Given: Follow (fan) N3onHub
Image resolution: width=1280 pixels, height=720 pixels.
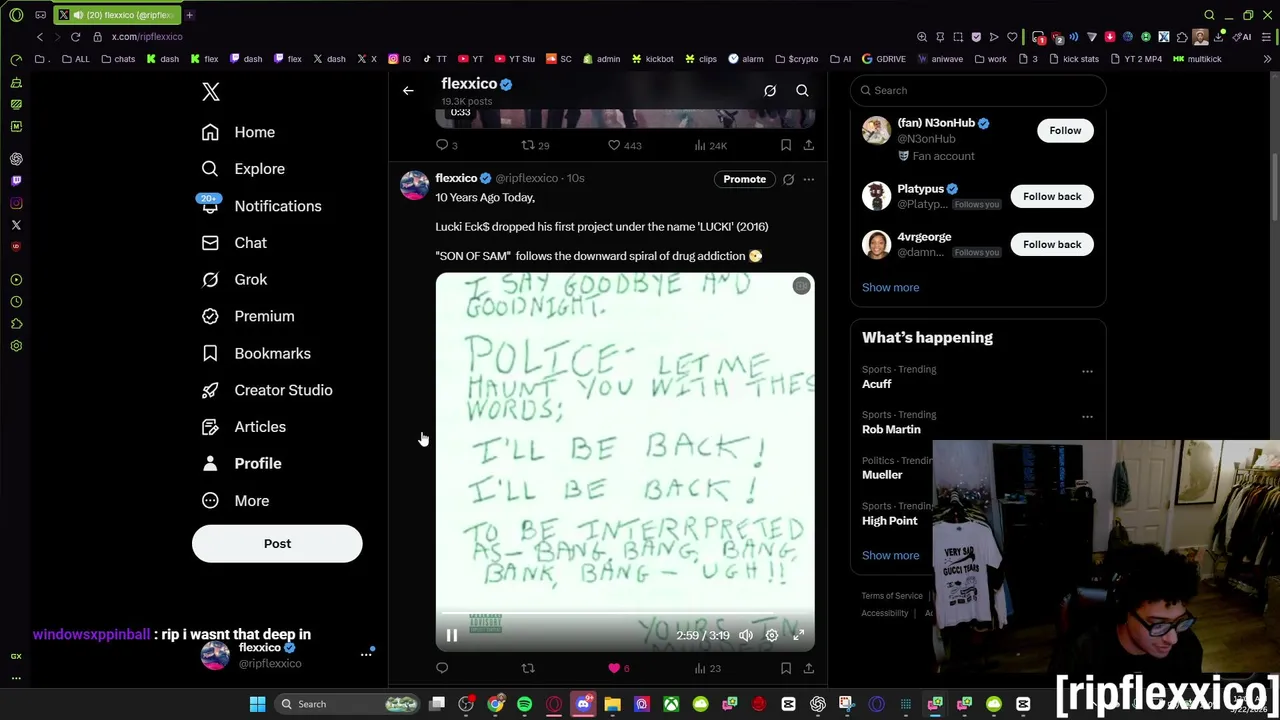Looking at the screenshot, I should 1065,131.
